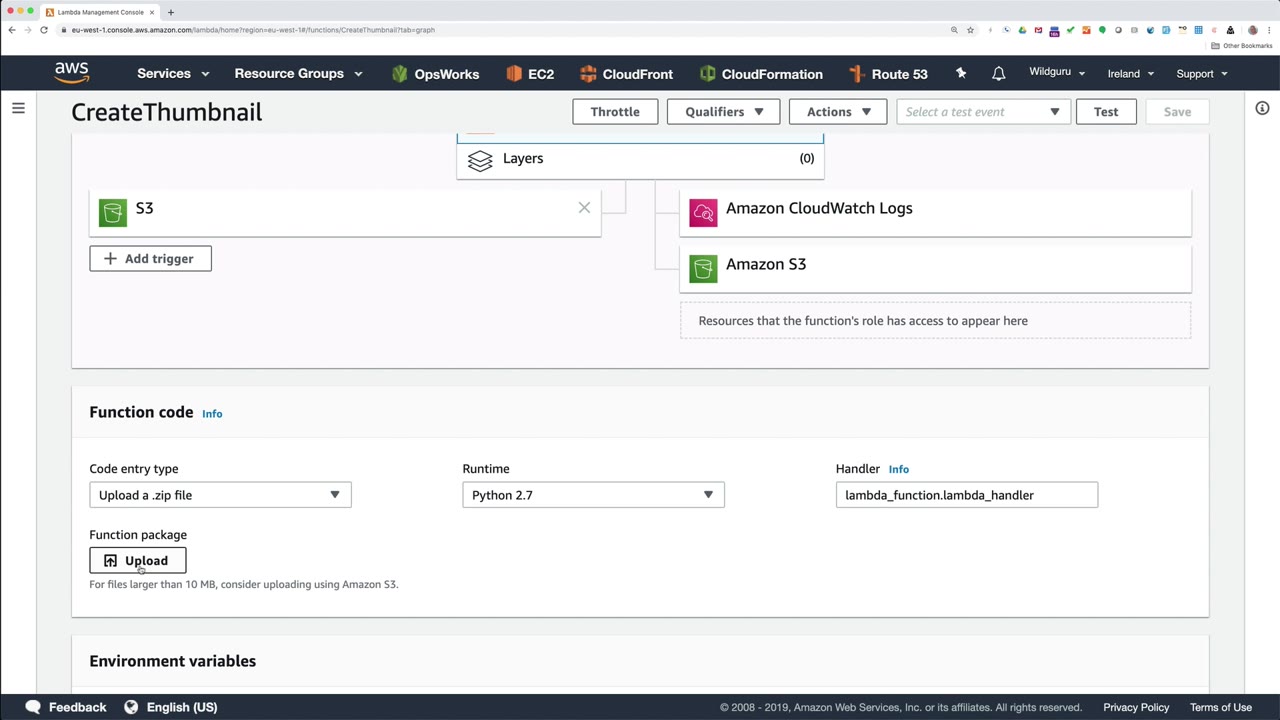The height and width of the screenshot is (720, 1280).
Task: Open the Privacy Policy link
Action: click(1136, 707)
